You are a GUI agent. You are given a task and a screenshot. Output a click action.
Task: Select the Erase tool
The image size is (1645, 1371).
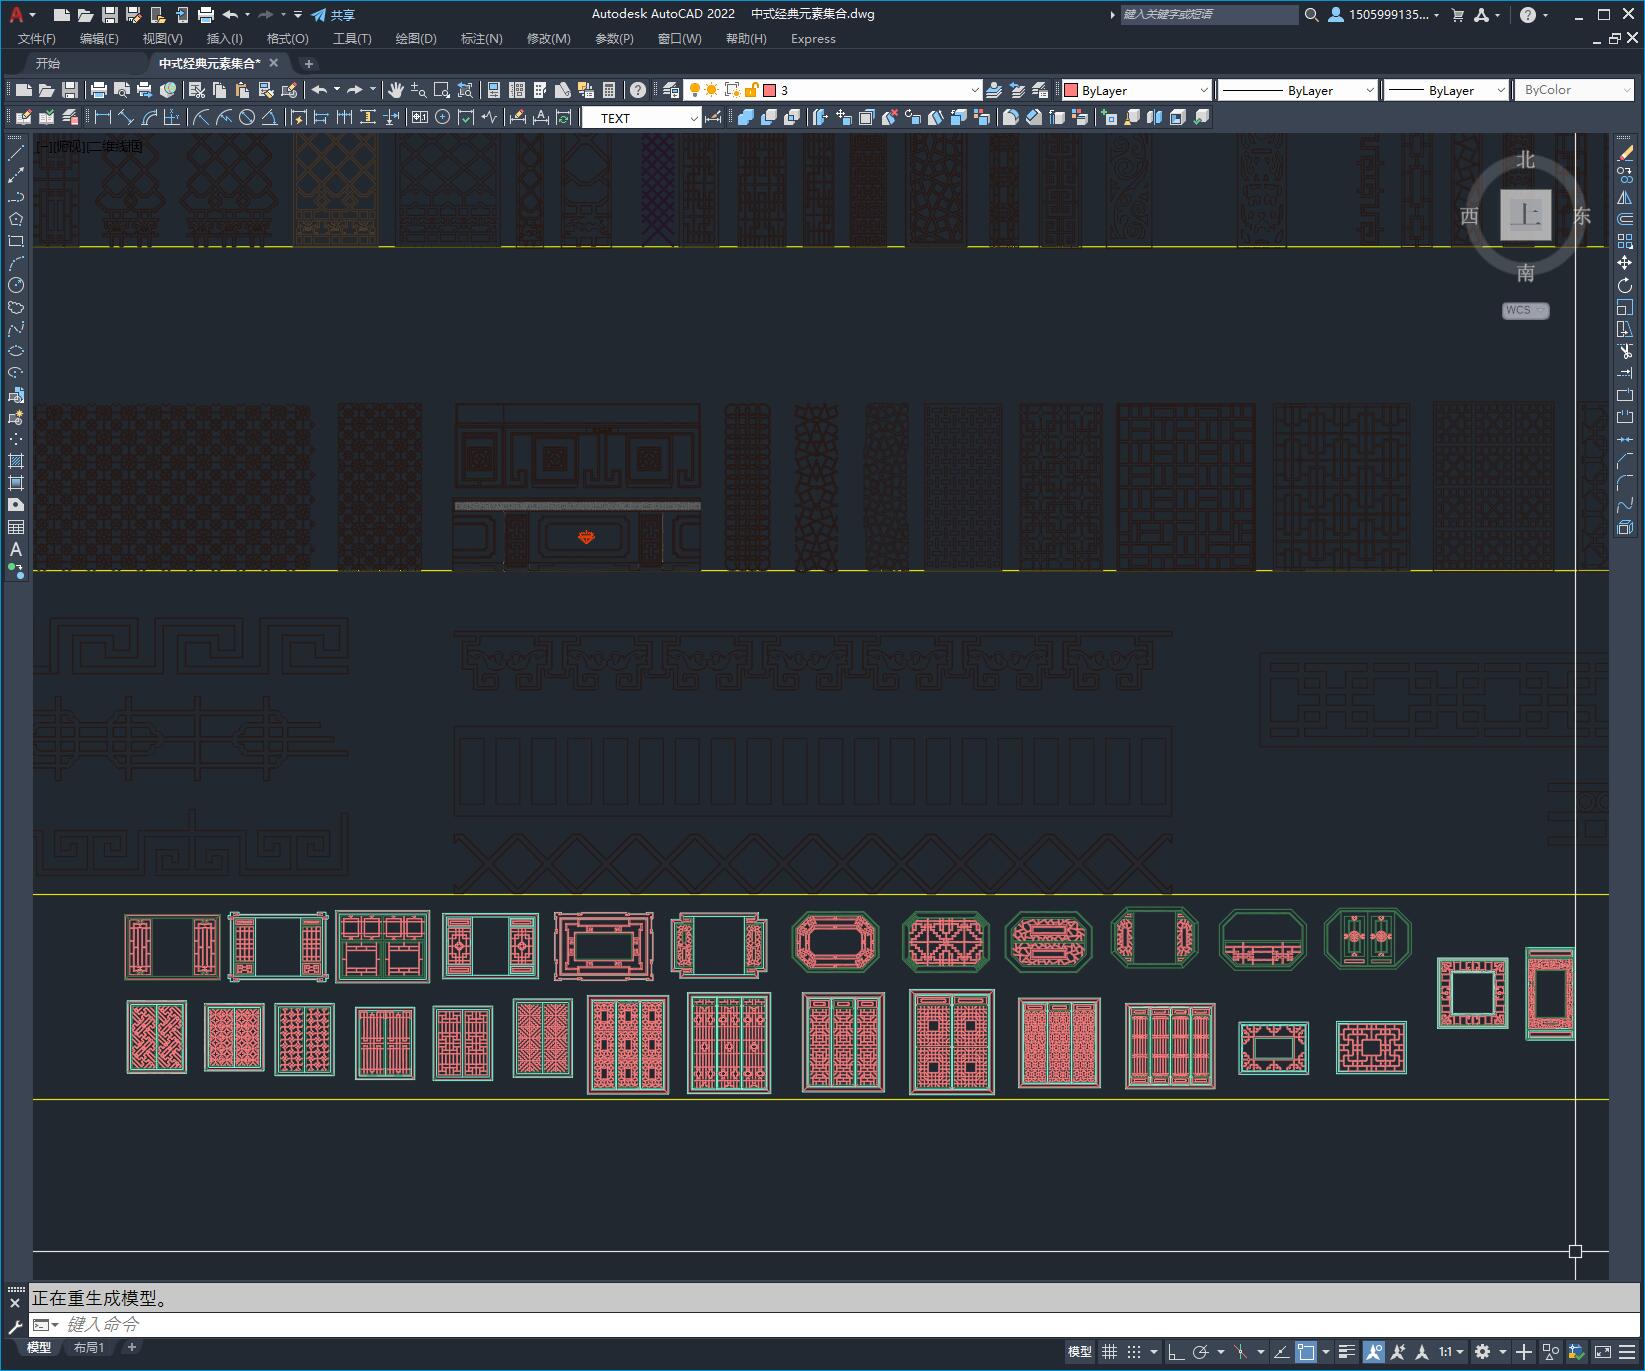[1625, 153]
